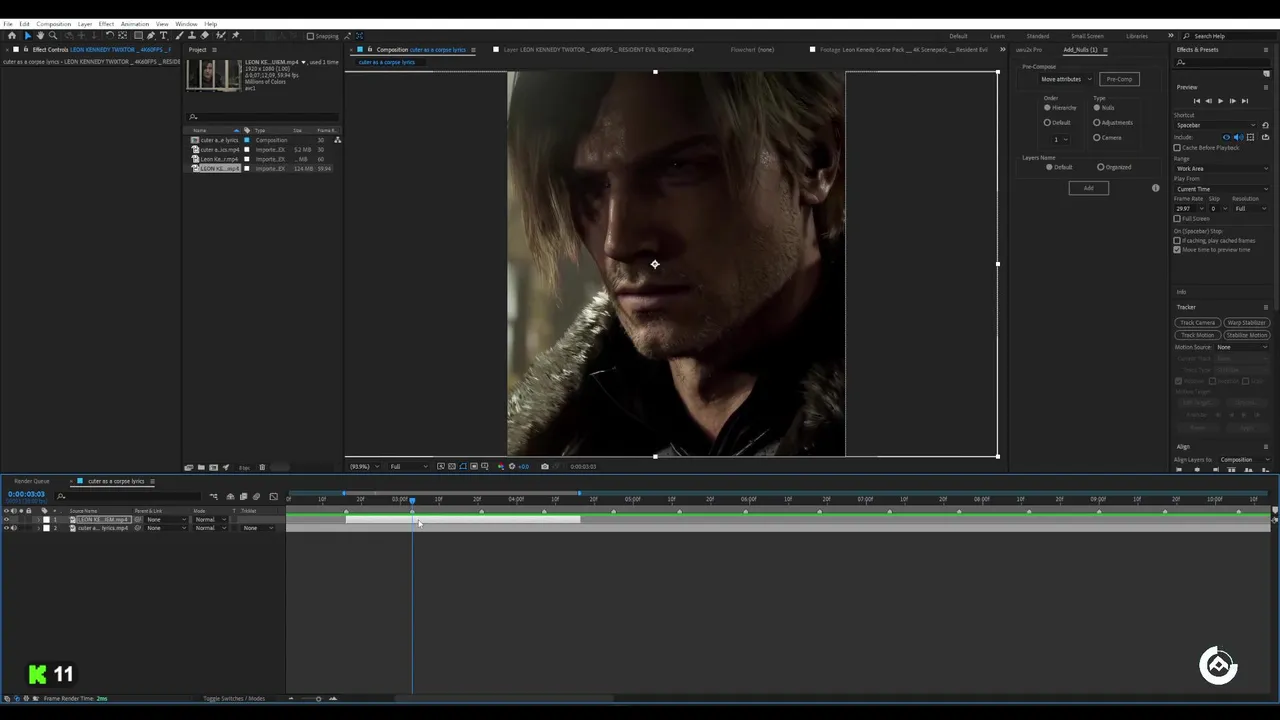Click the info icon in Add_Nulls panel
This screenshot has height=720, width=1280.
point(1156,188)
